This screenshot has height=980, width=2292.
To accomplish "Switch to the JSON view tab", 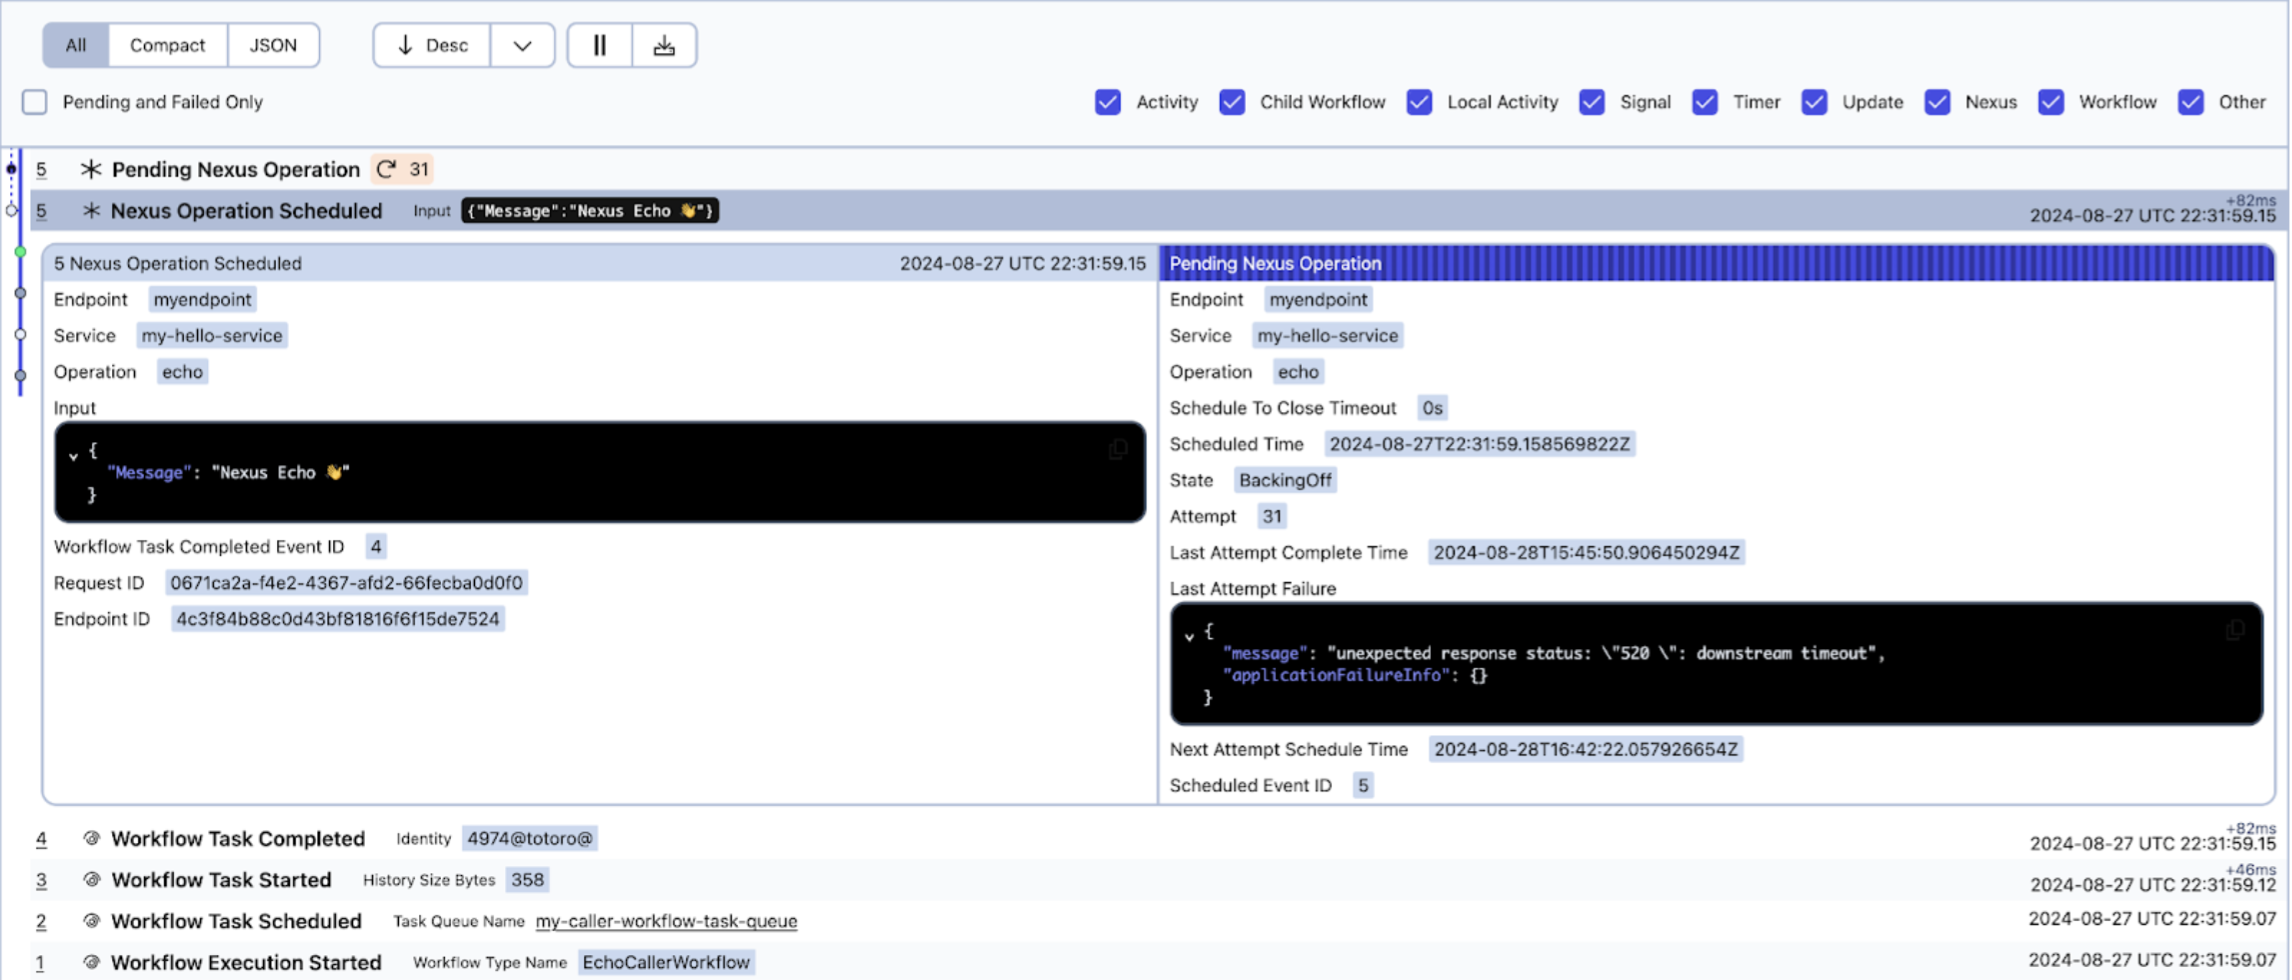I will point(273,46).
